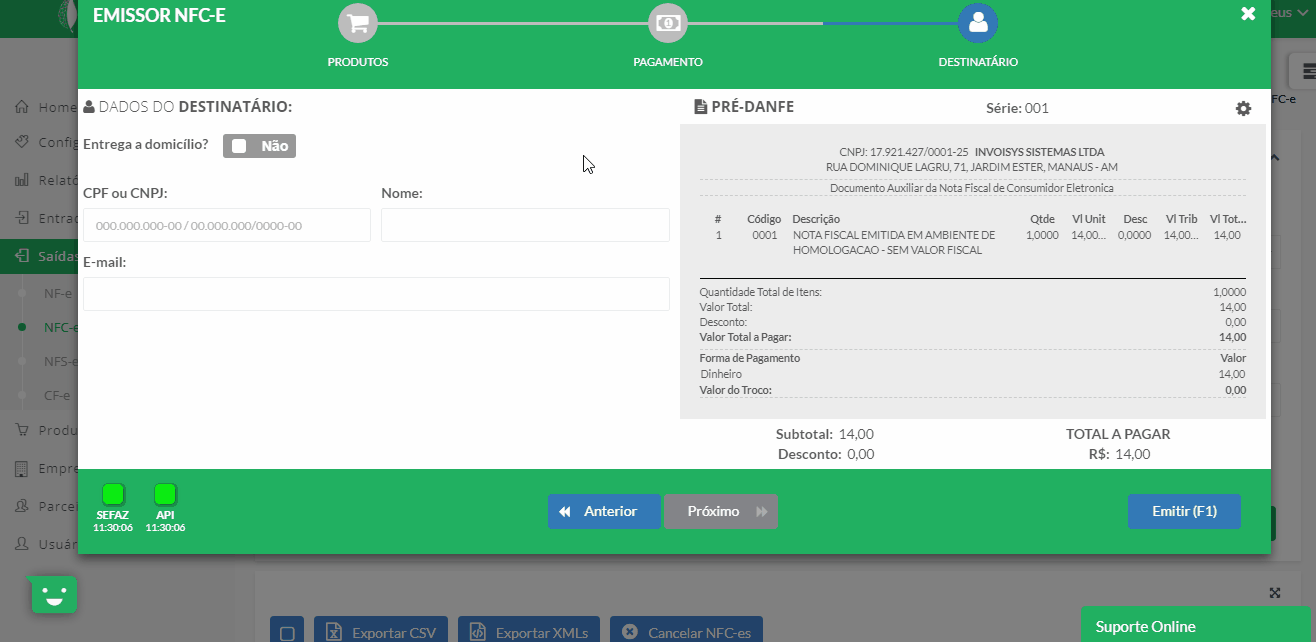1316x642 pixels.
Task: Focus the E-mail input field
Action: click(x=376, y=294)
